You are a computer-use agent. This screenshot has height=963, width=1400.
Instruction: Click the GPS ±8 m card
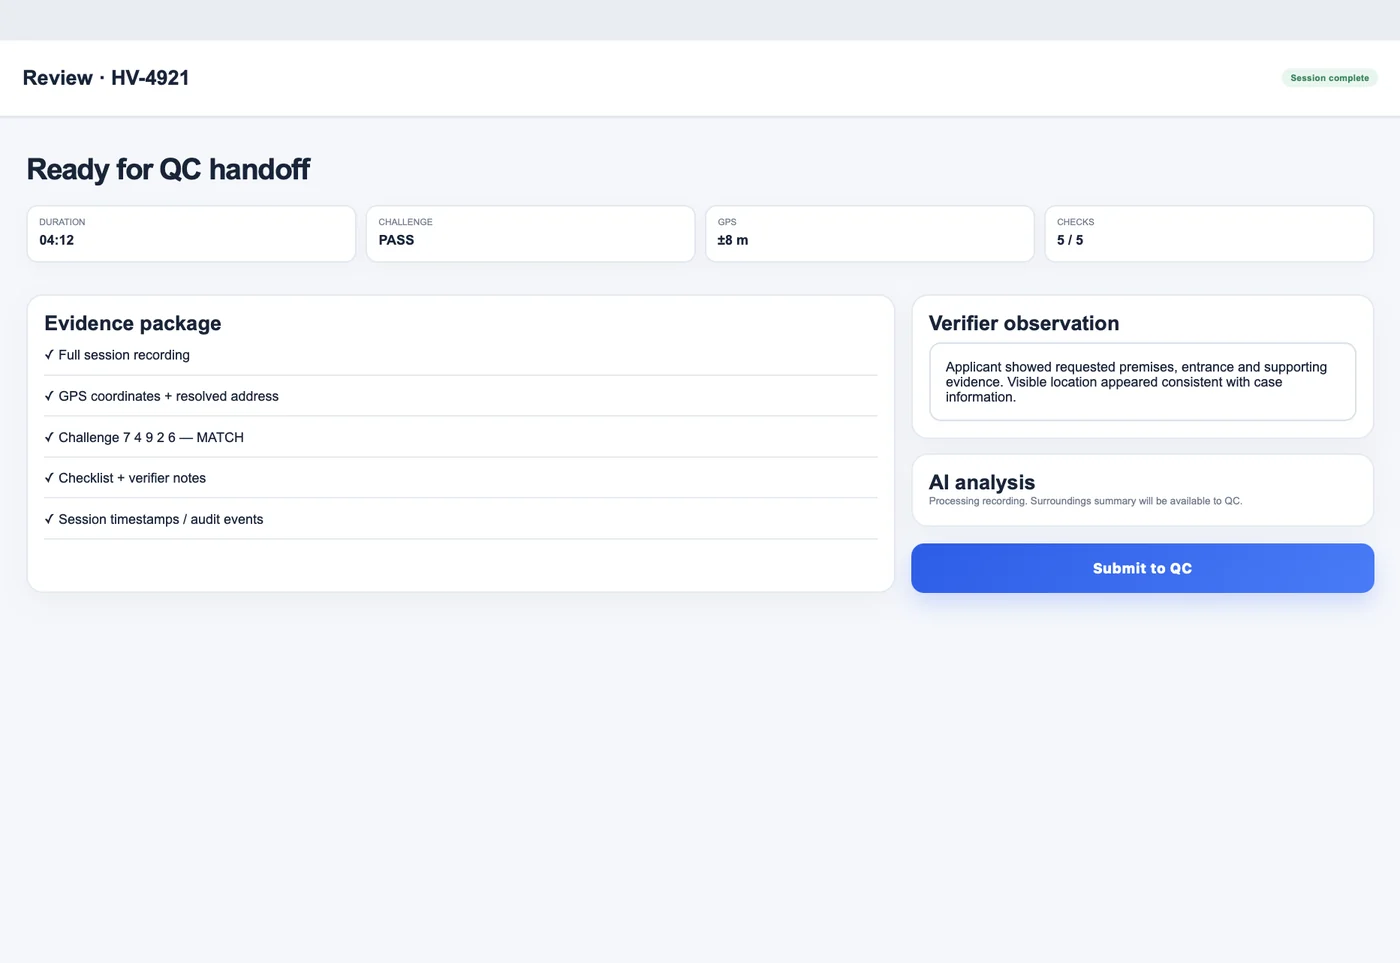869,234
